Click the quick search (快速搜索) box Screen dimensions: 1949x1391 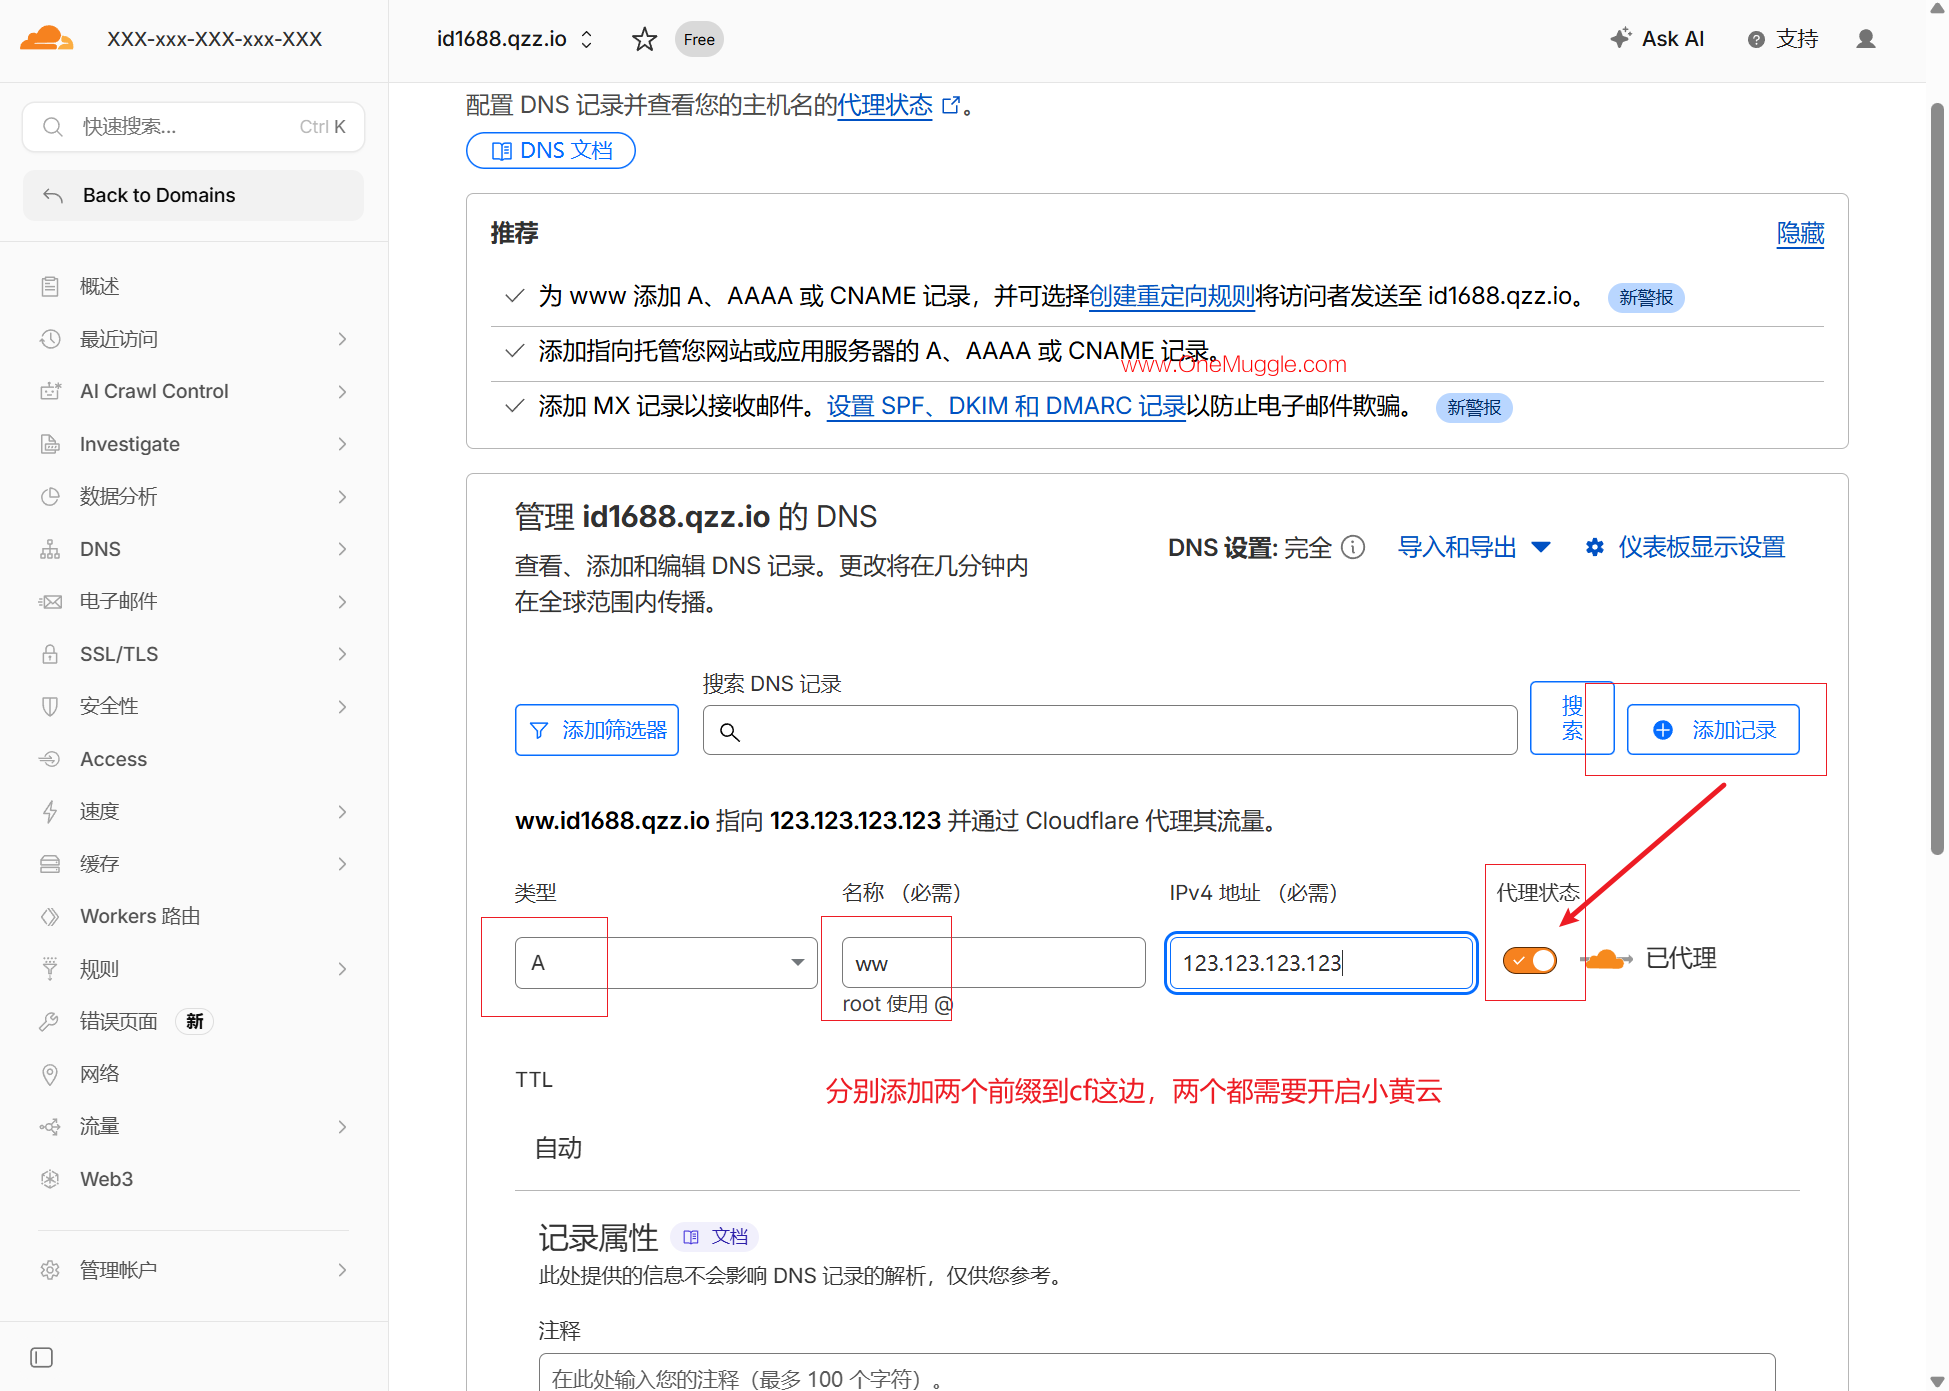tap(194, 127)
